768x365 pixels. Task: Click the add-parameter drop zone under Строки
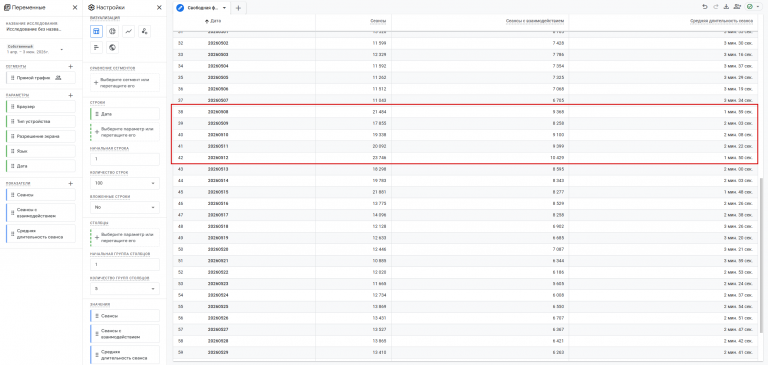coord(124,132)
